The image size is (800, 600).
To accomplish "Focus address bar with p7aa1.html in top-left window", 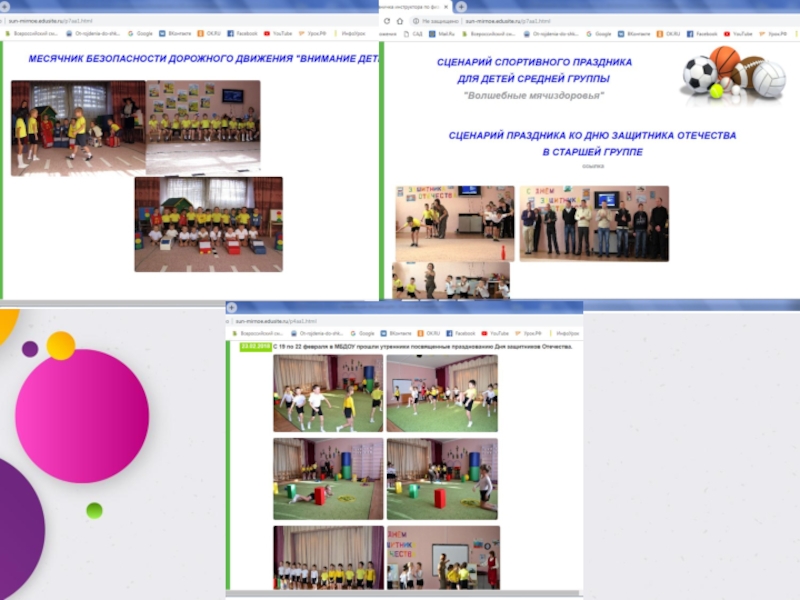I will (50, 21).
